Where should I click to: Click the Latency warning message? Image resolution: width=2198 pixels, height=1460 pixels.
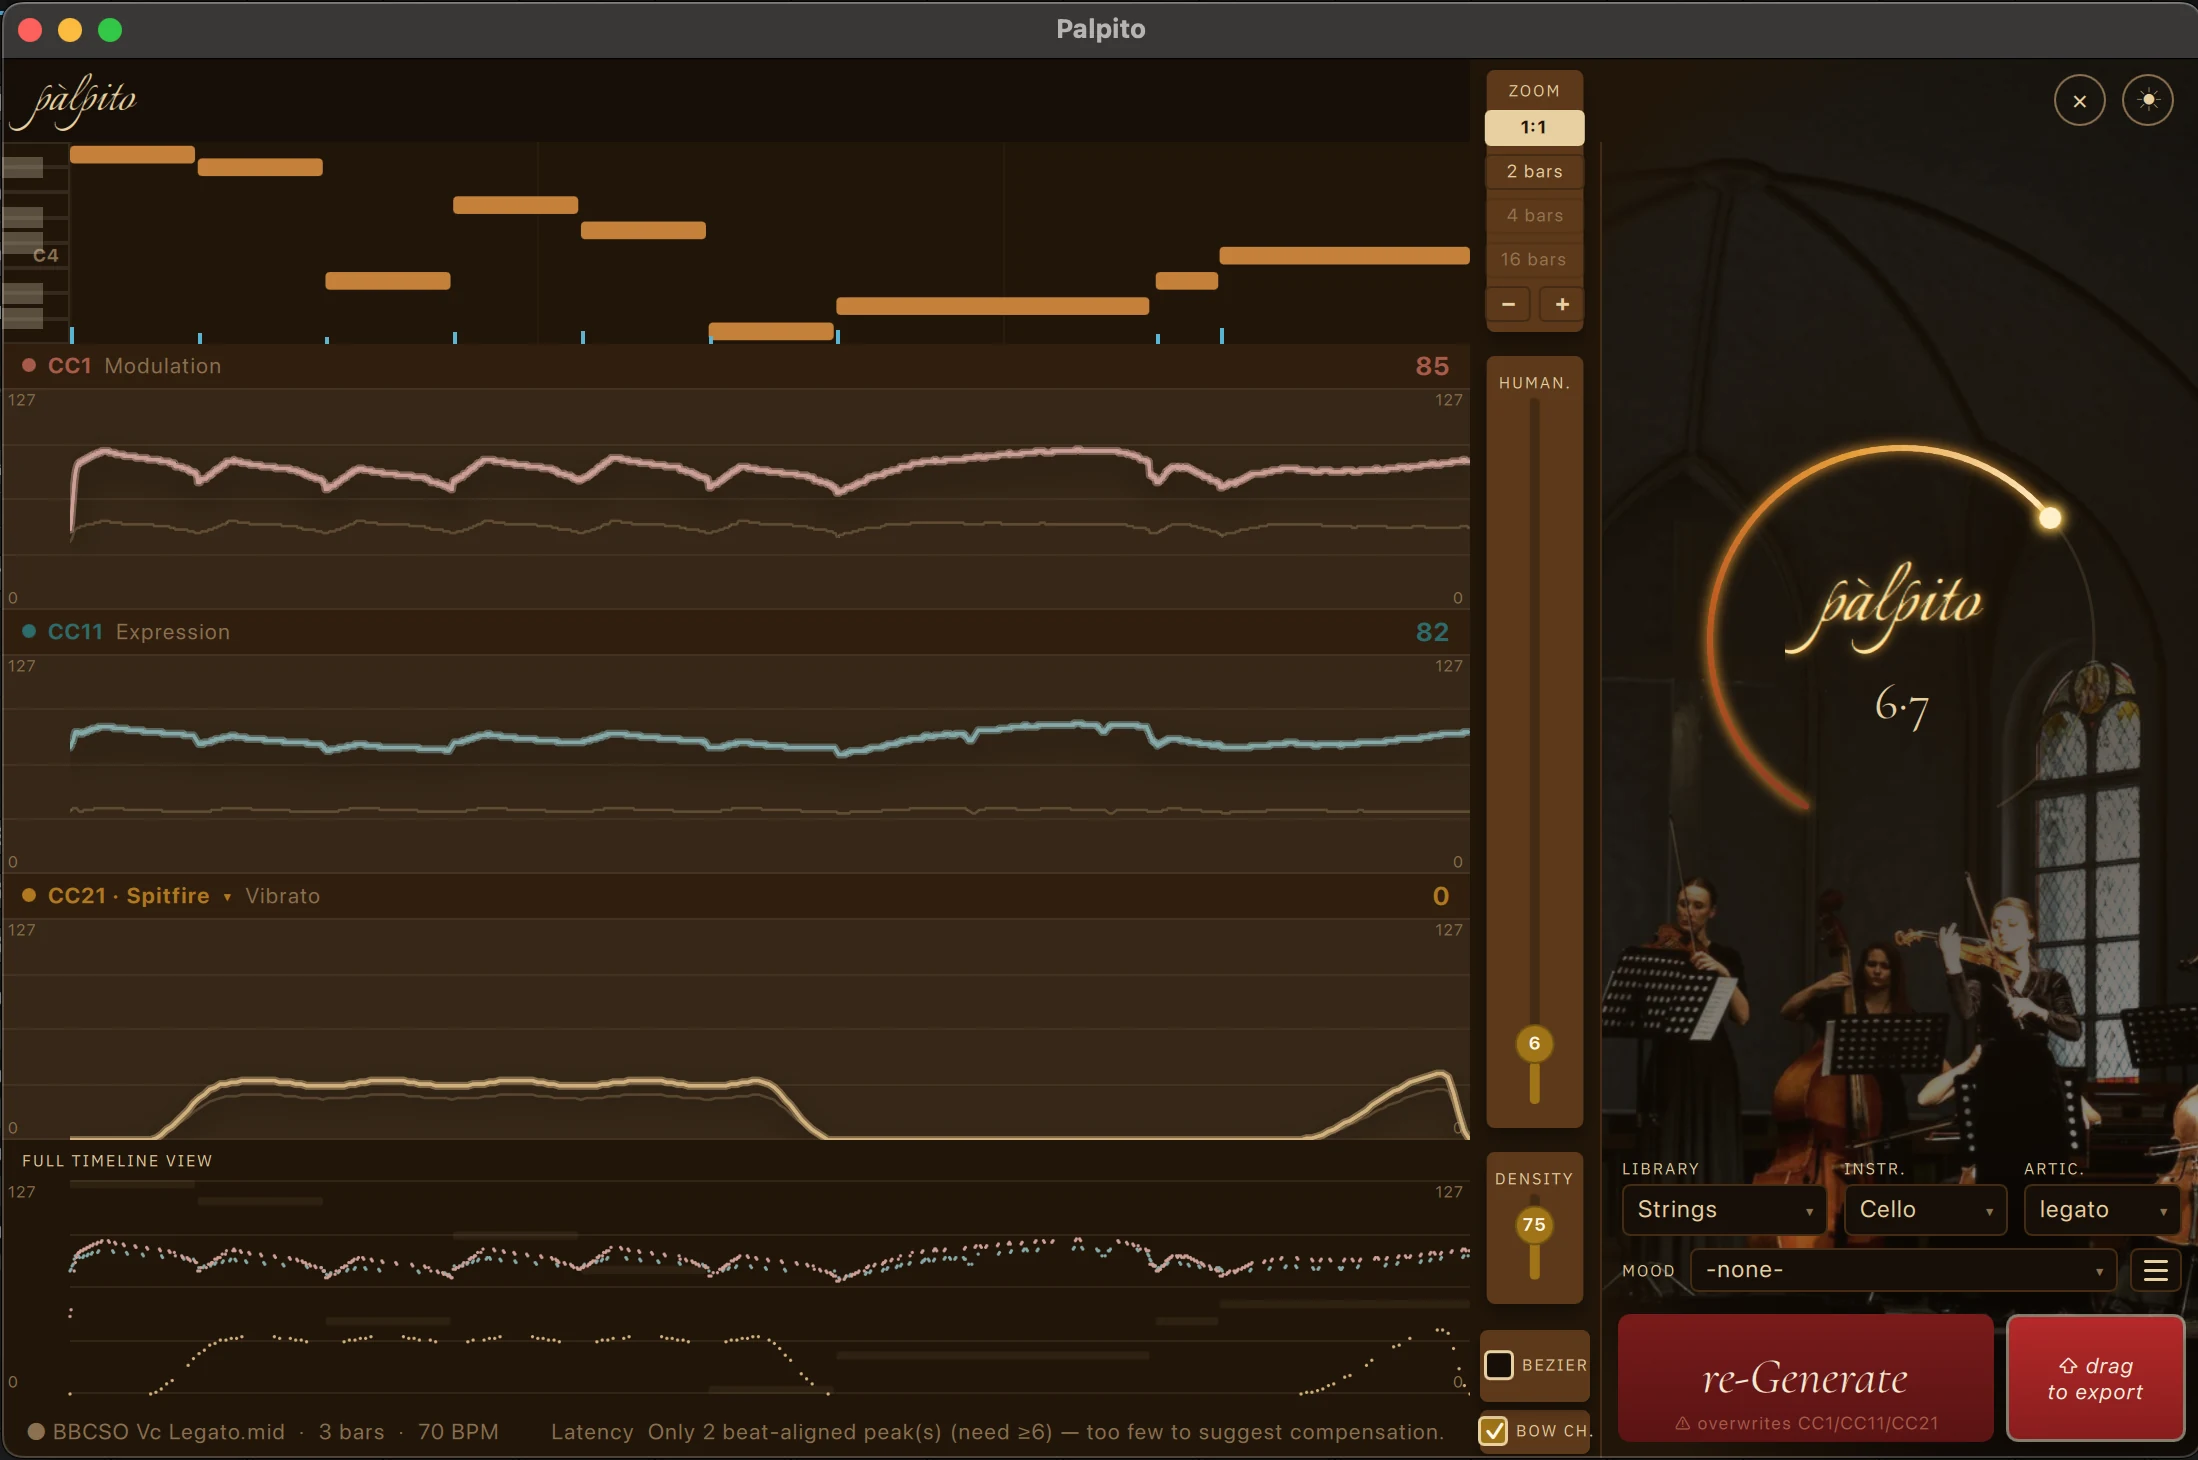coord(997,1431)
